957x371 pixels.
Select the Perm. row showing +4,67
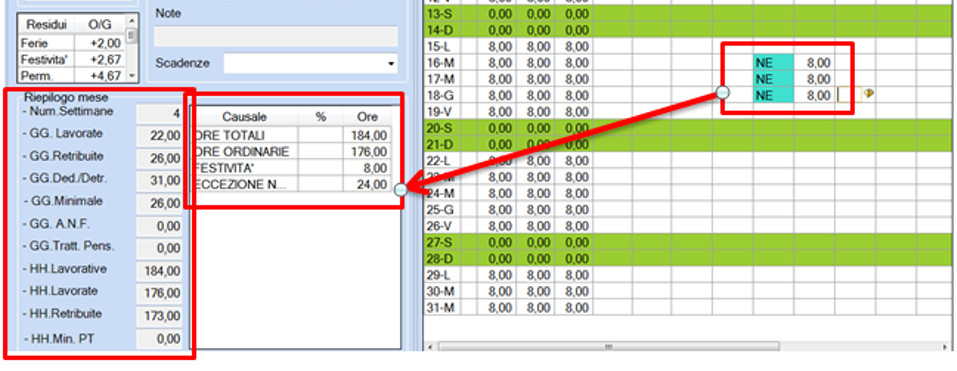coord(71,76)
